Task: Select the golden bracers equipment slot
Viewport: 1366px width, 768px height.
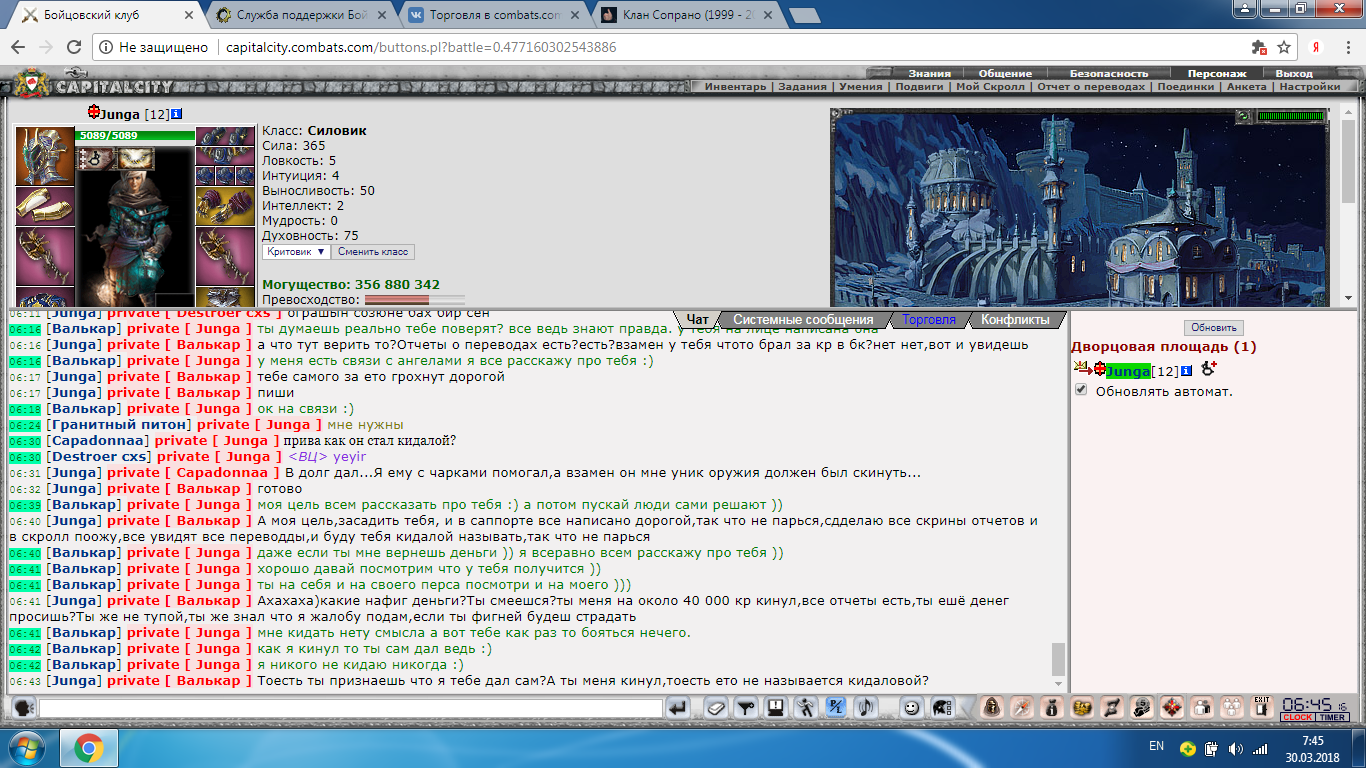Action: 45,205
